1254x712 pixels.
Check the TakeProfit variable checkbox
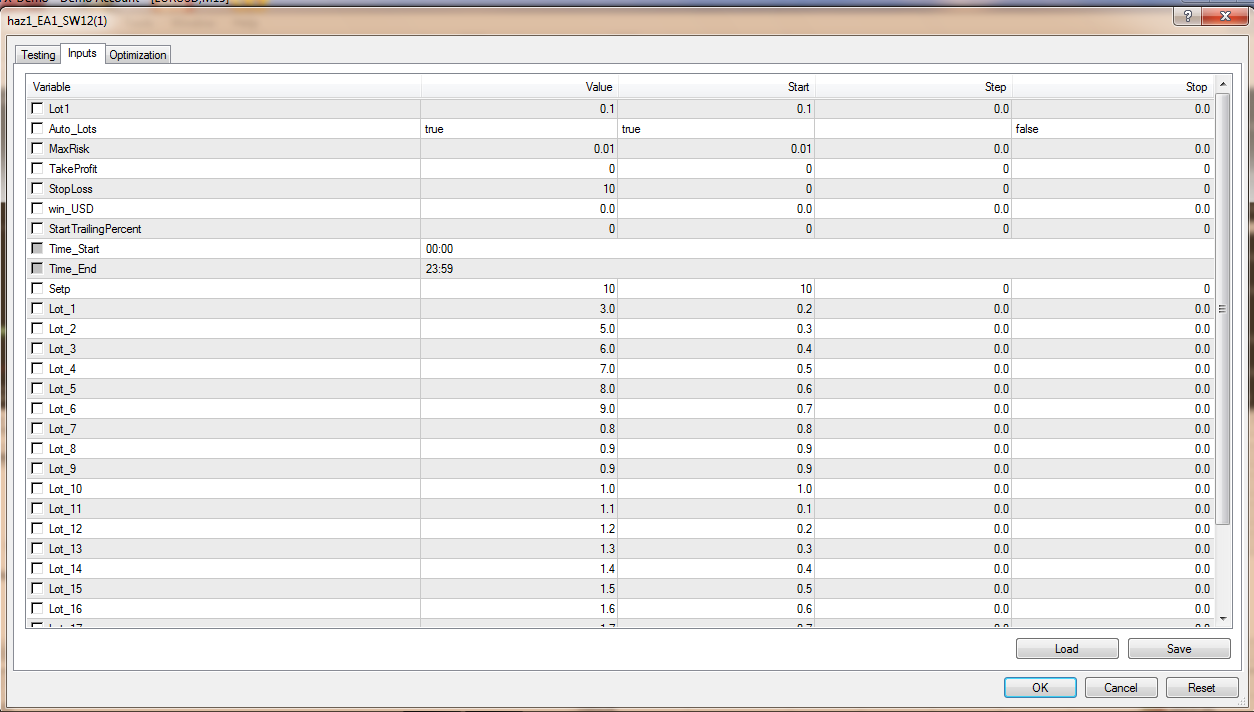[x=38, y=169]
